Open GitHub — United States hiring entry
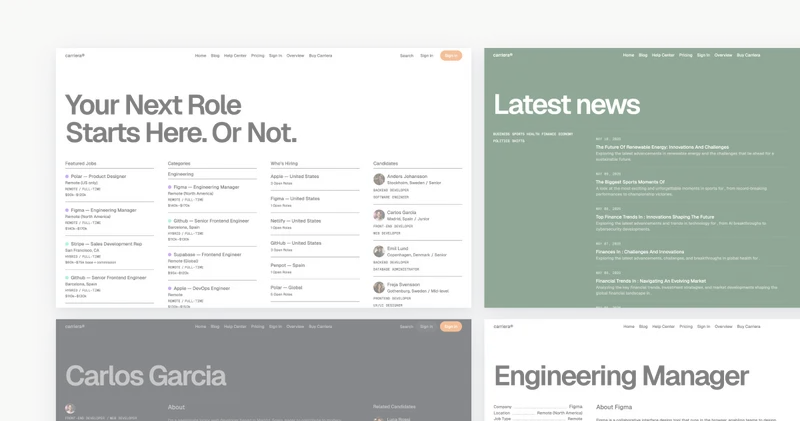800x421 pixels. click(296, 243)
